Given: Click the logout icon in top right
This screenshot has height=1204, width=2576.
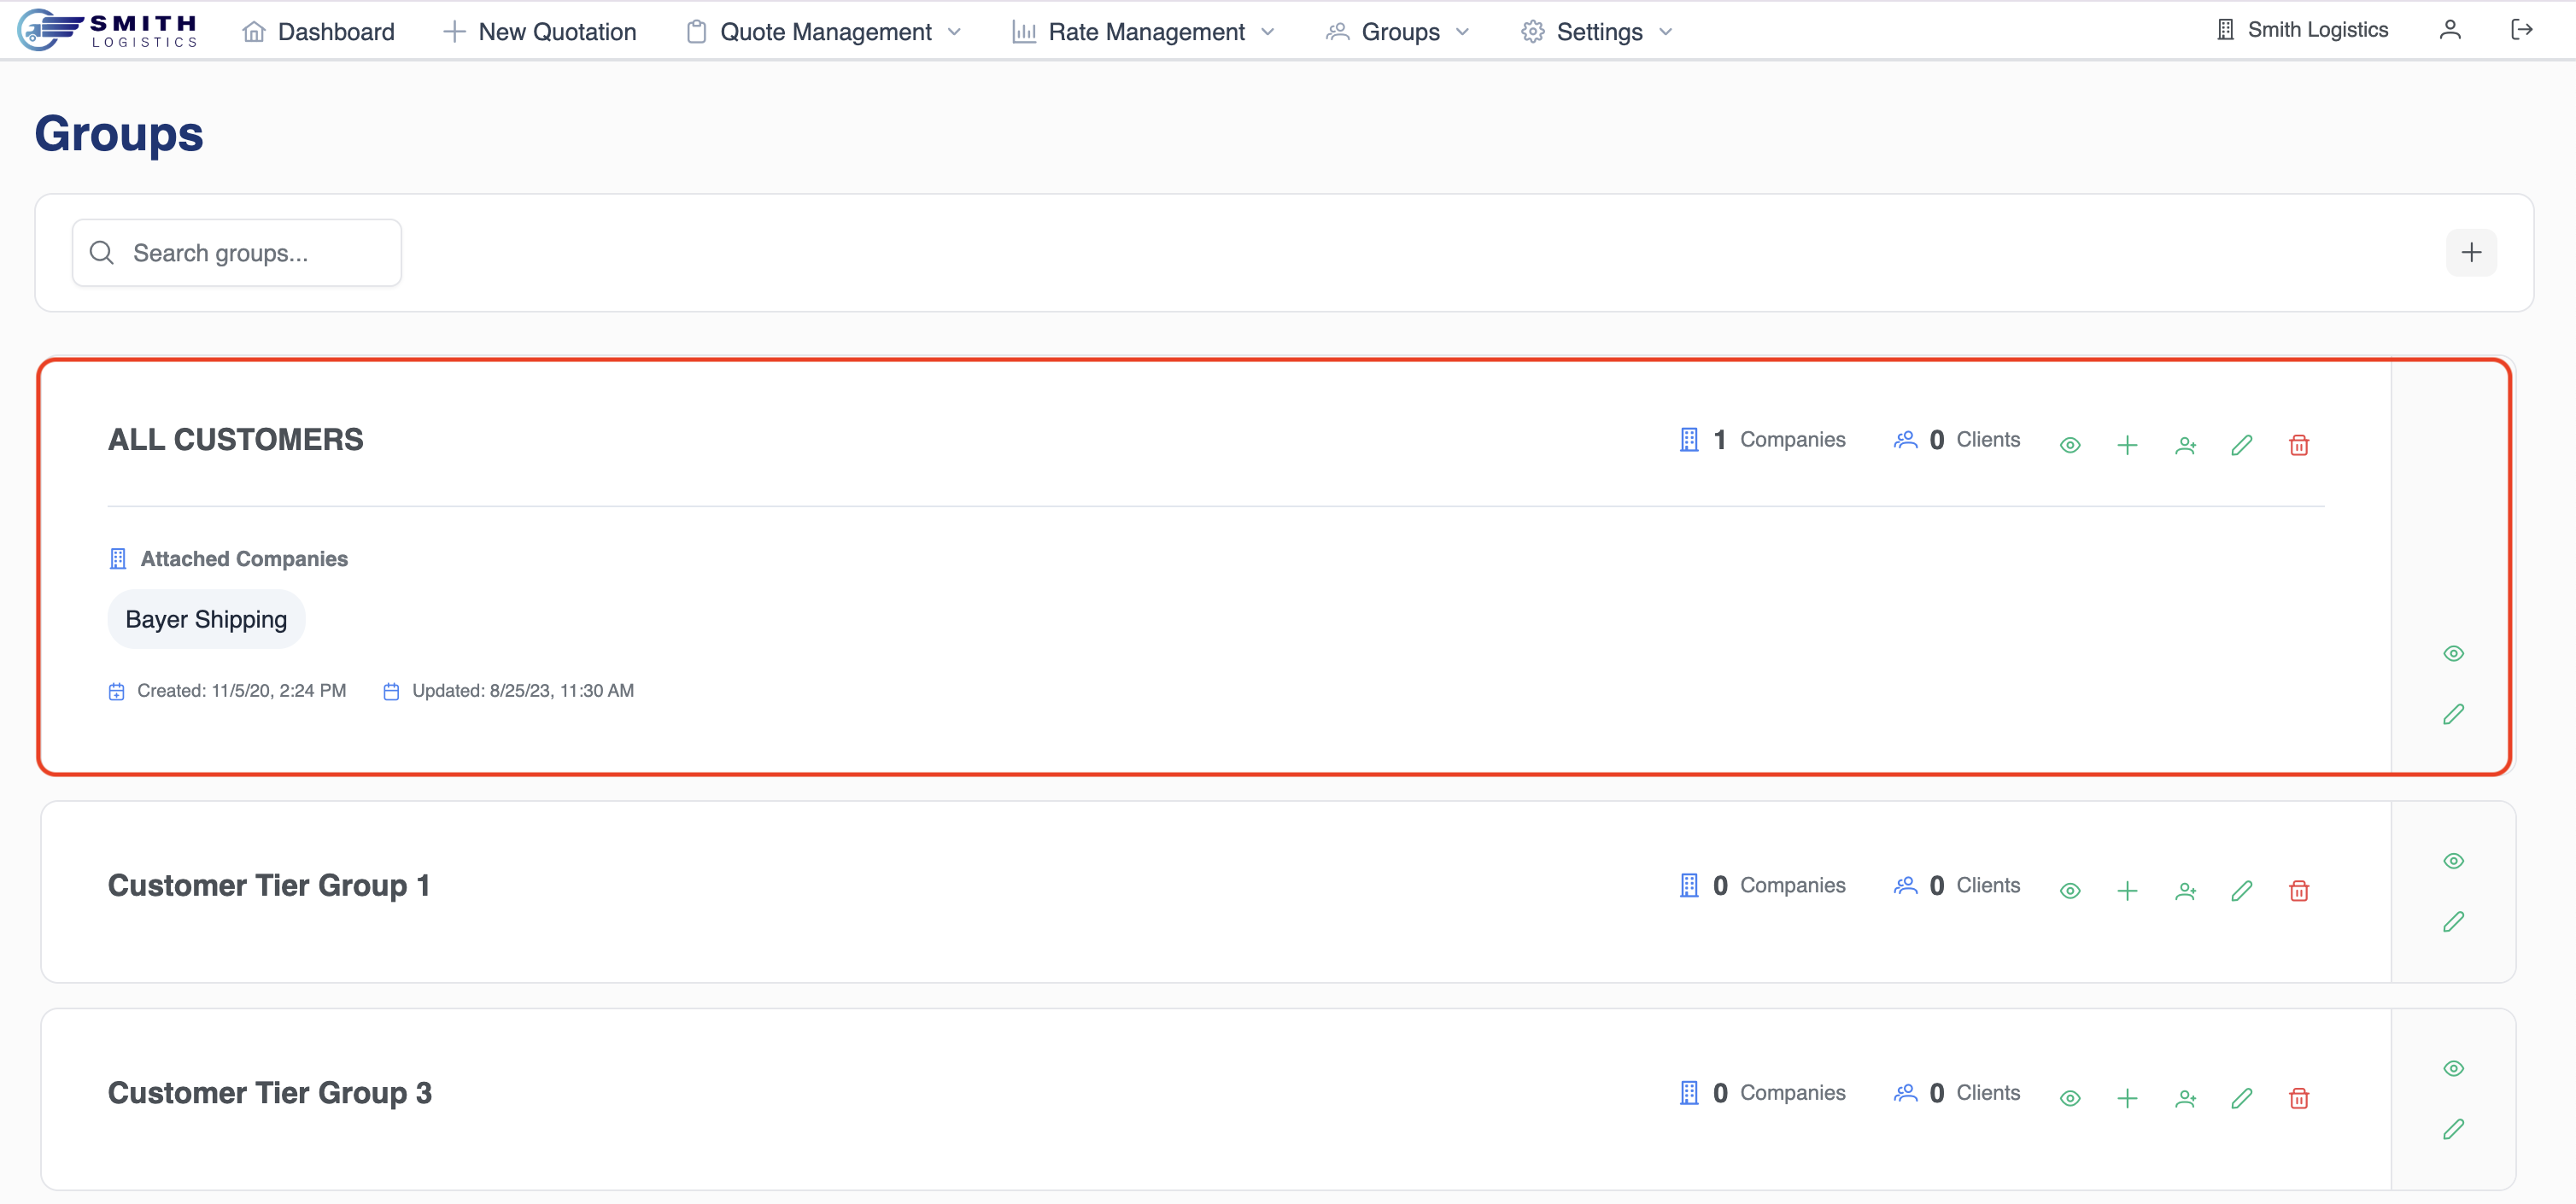Looking at the screenshot, I should coord(2521,30).
